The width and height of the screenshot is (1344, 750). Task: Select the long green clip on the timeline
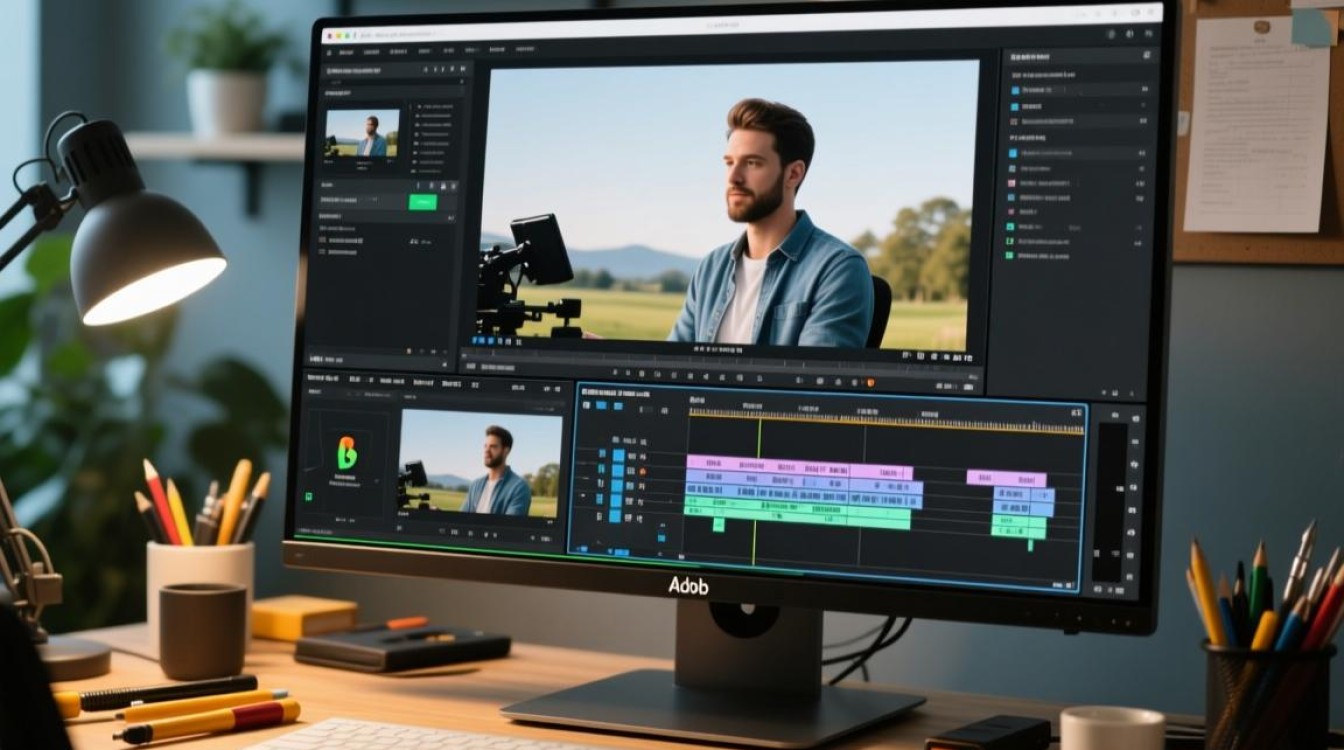click(x=798, y=514)
